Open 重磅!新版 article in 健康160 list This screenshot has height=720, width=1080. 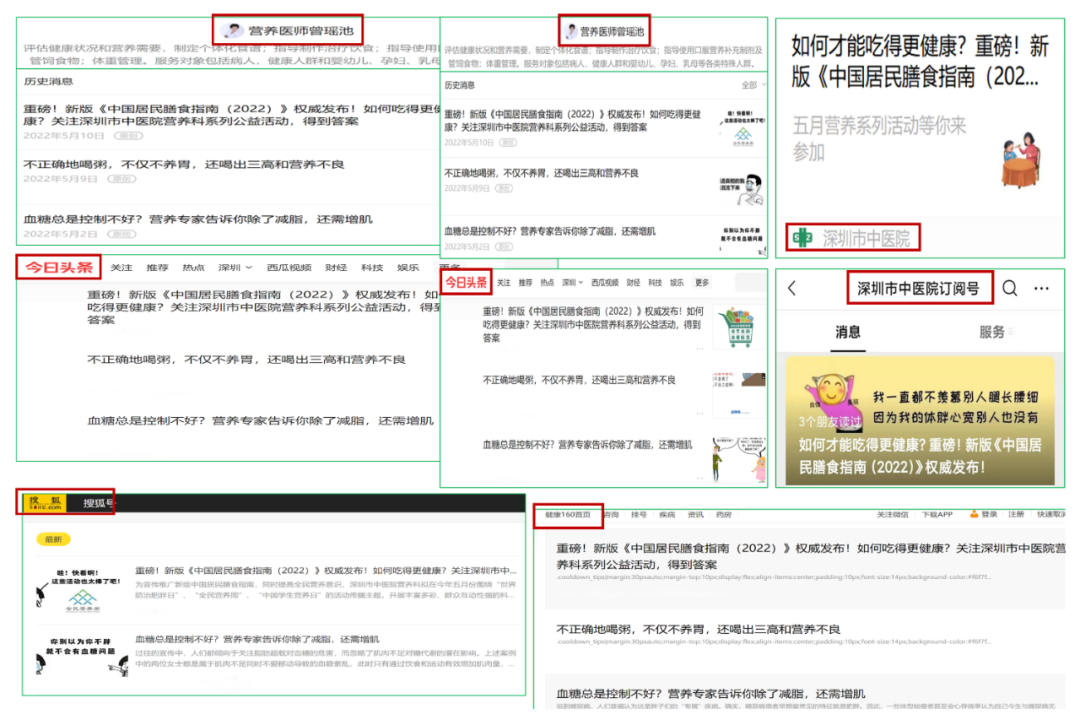[810, 556]
